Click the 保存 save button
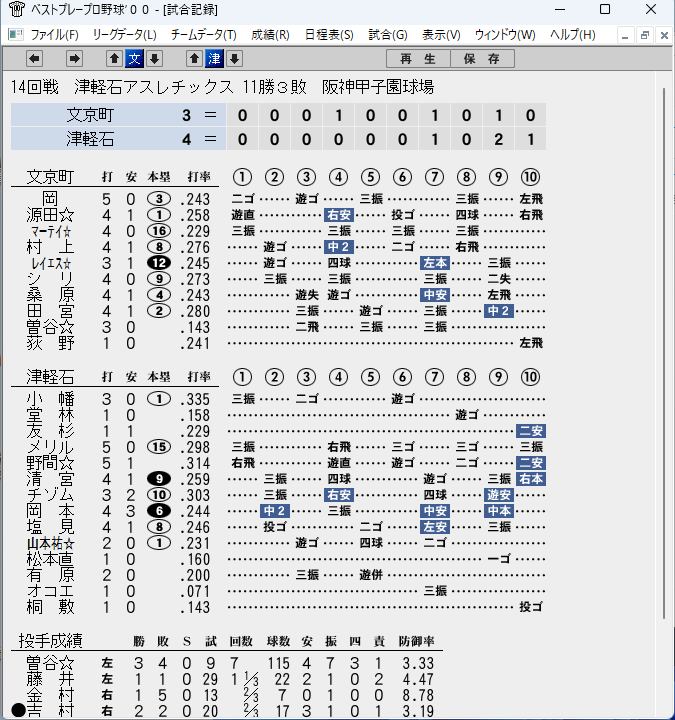The image size is (675, 720). click(482, 59)
